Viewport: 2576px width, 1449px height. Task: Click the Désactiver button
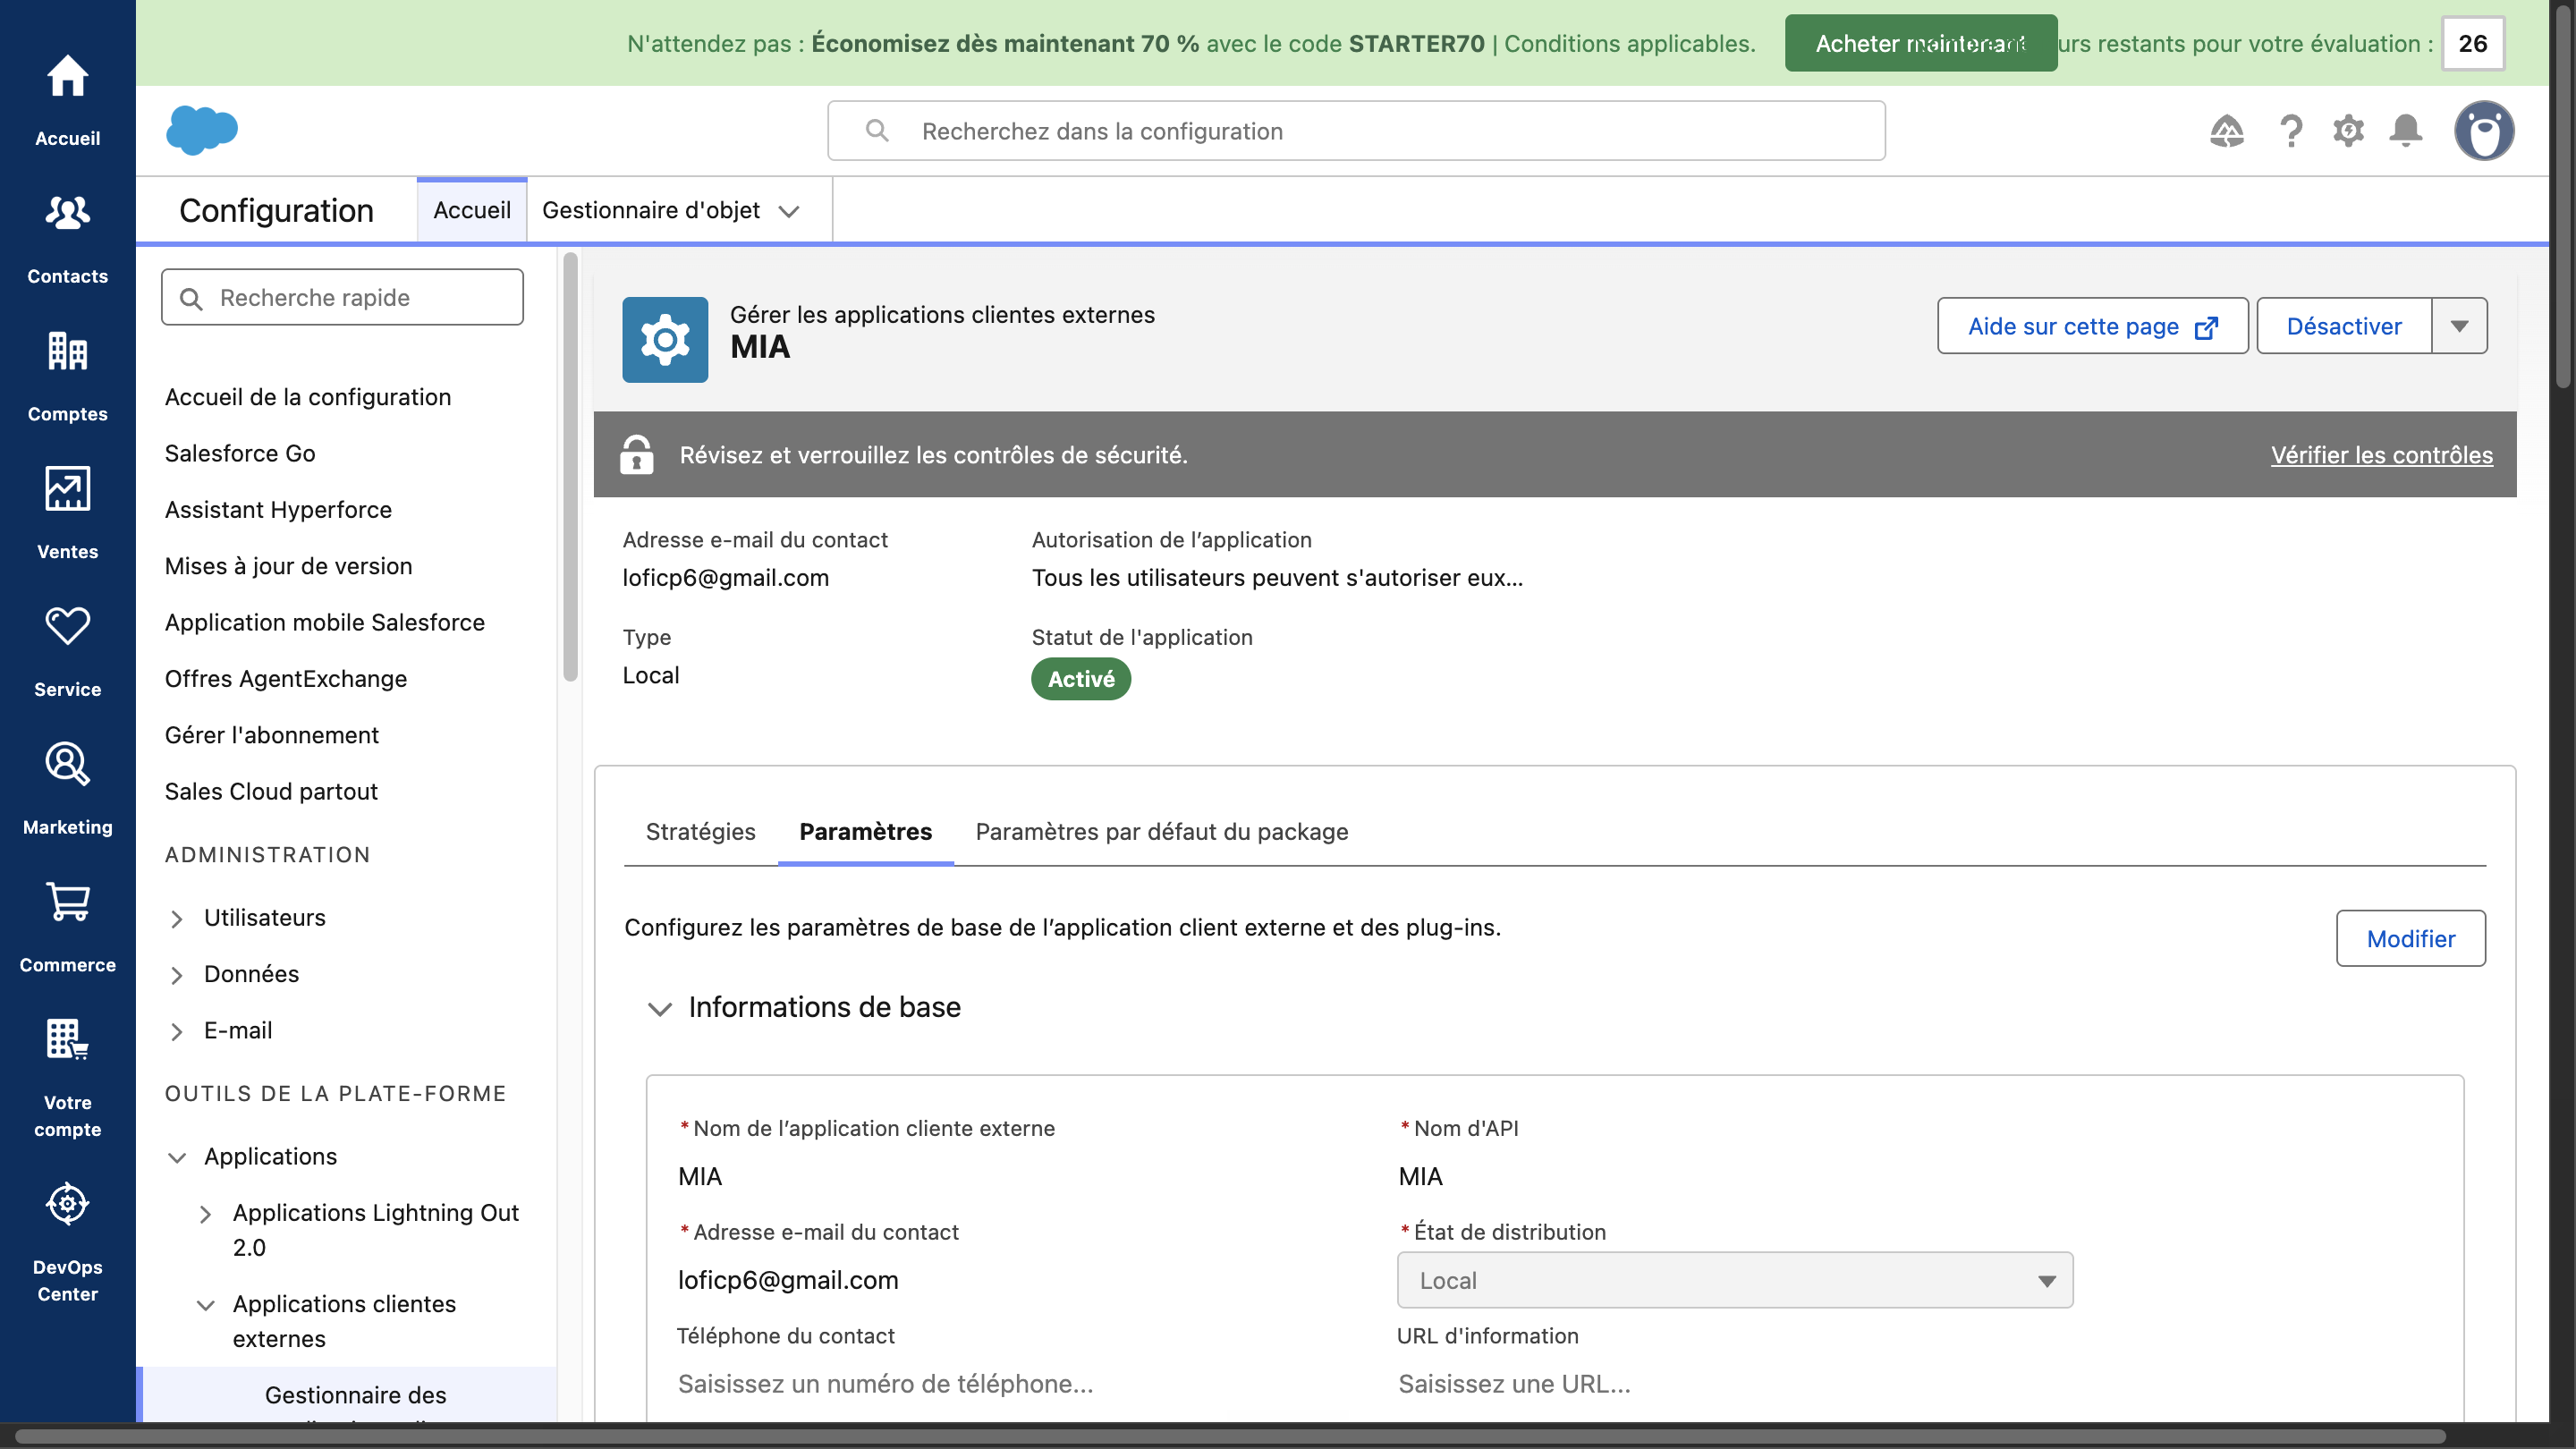(2343, 326)
